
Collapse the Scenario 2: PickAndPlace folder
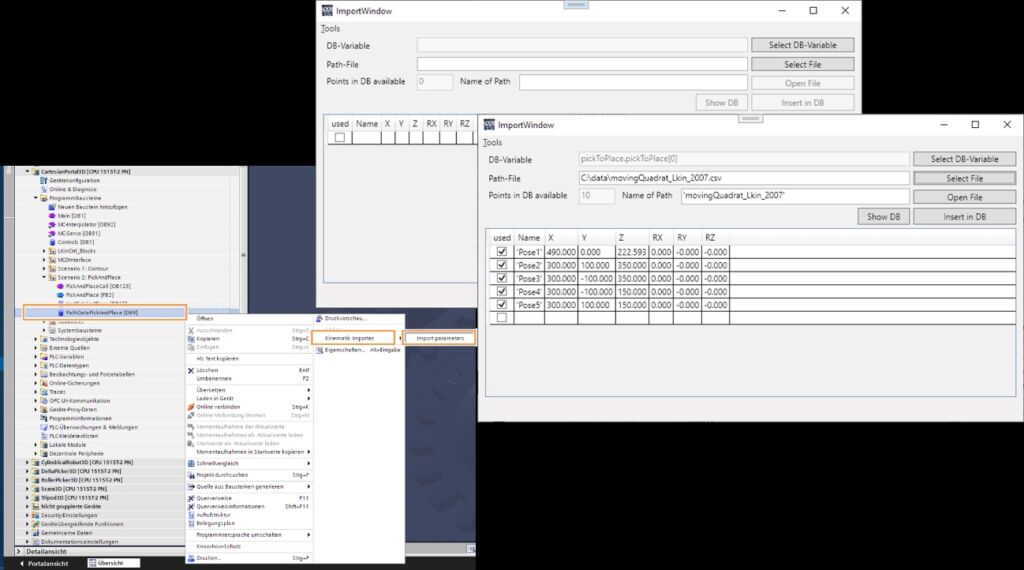coord(44,277)
